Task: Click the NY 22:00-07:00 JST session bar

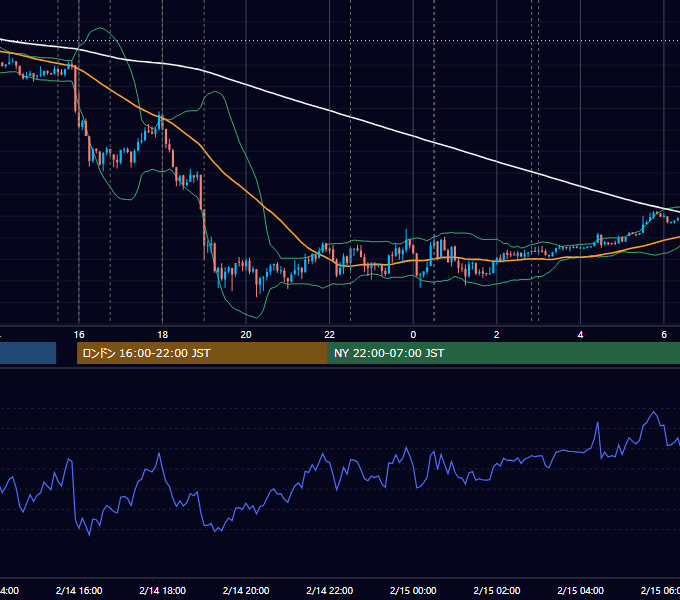Action: (503, 353)
